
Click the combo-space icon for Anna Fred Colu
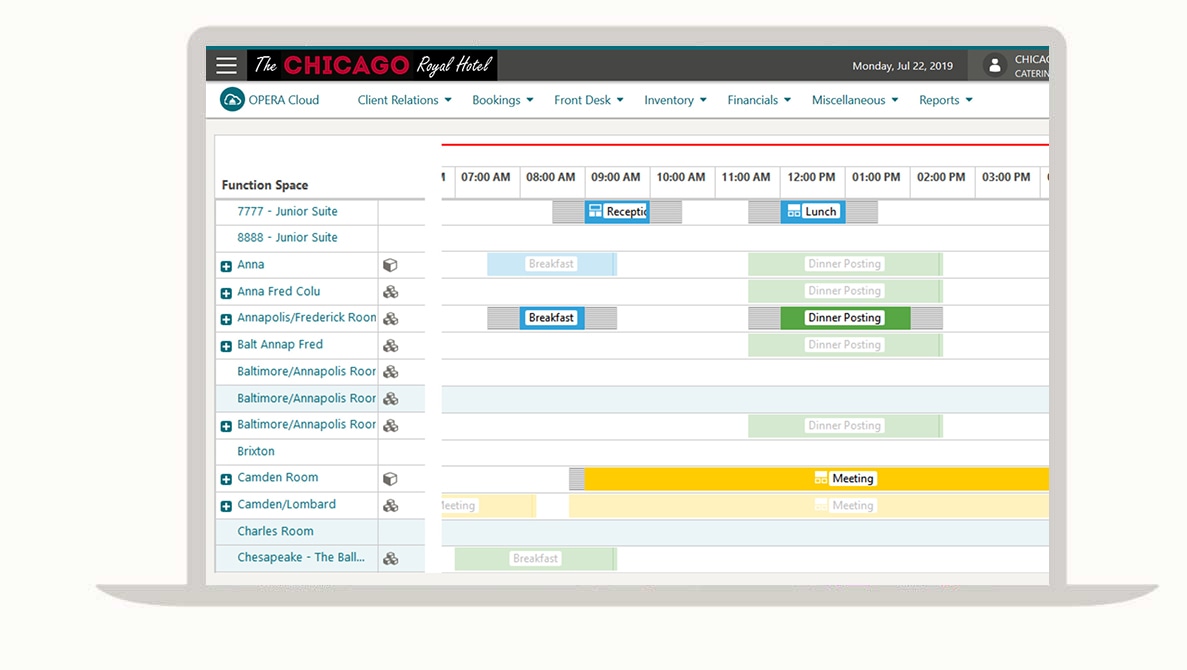coord(391,292)
